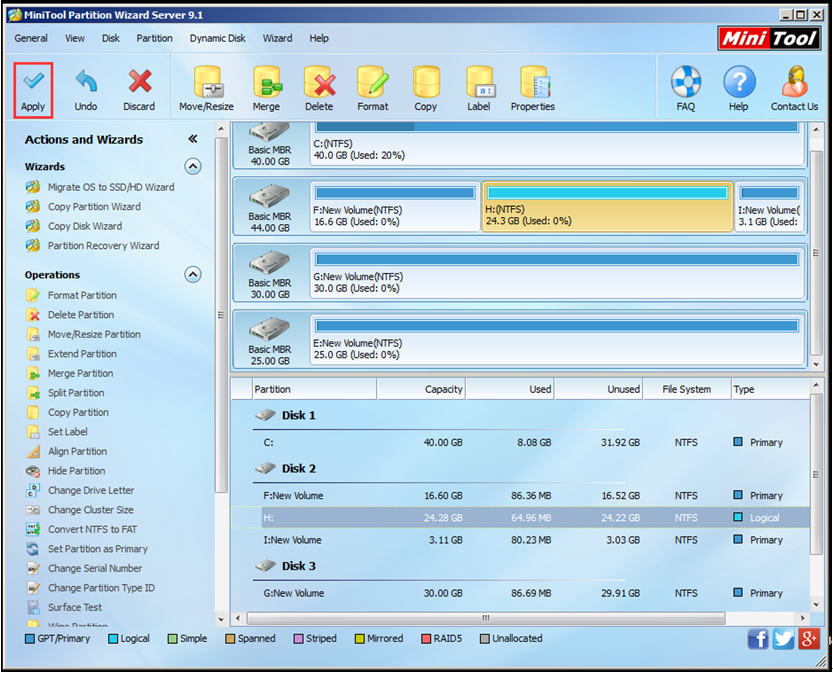
Task: Select H:(NTFS) 24.3 GB partition block
Action: 607,207
